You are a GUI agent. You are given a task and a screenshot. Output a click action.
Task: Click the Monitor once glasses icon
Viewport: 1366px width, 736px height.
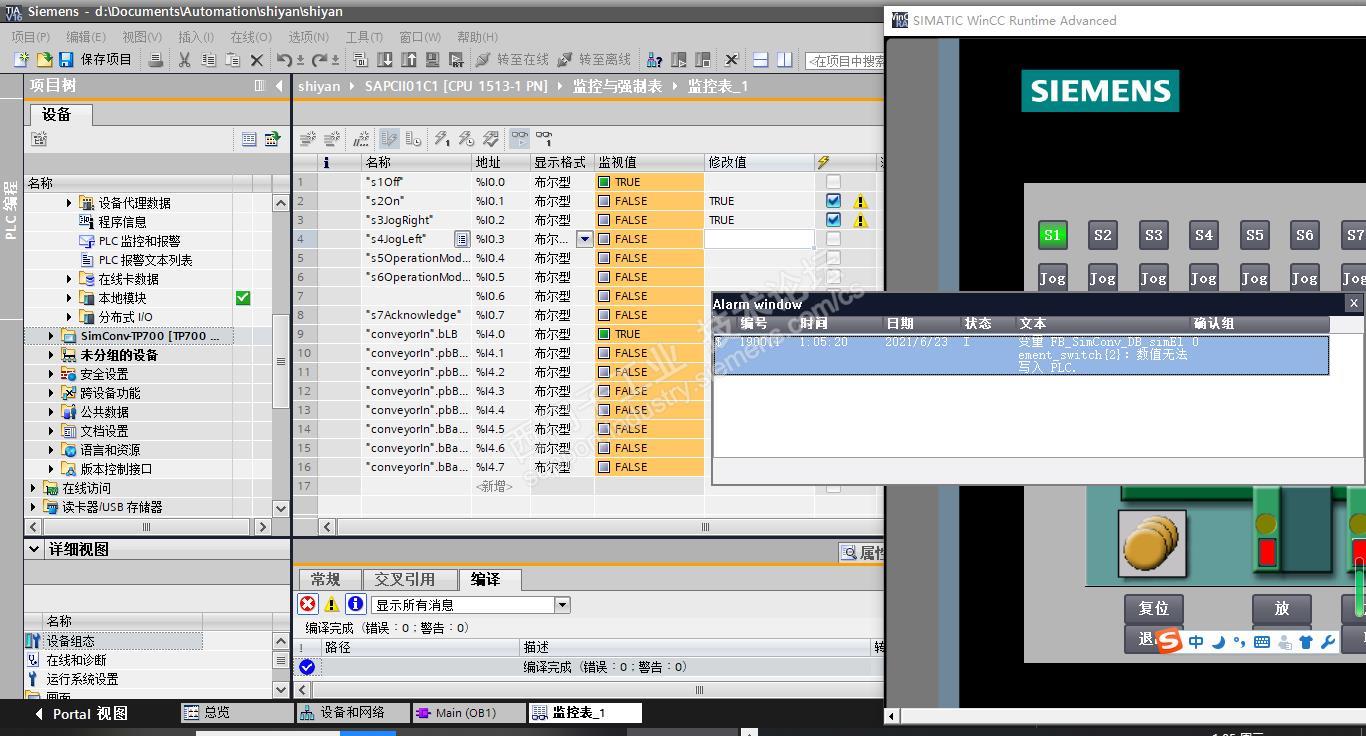click(x=544, y=139)
